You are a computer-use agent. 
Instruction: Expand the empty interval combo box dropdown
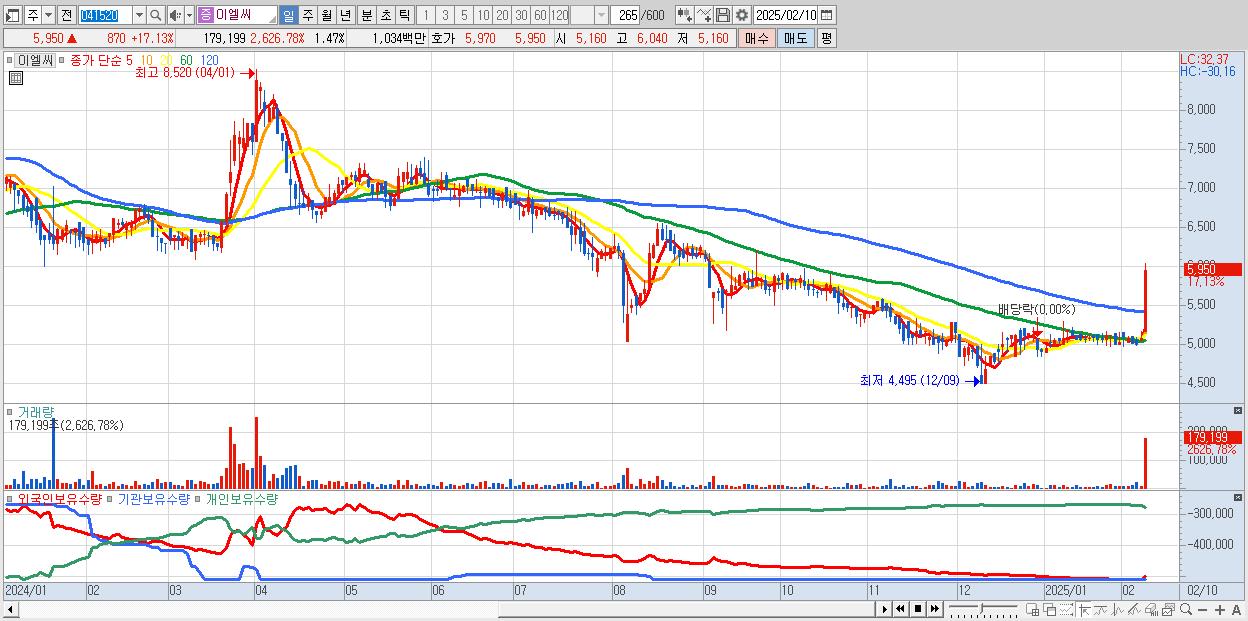pyautogui.click(x=601, y=15)
